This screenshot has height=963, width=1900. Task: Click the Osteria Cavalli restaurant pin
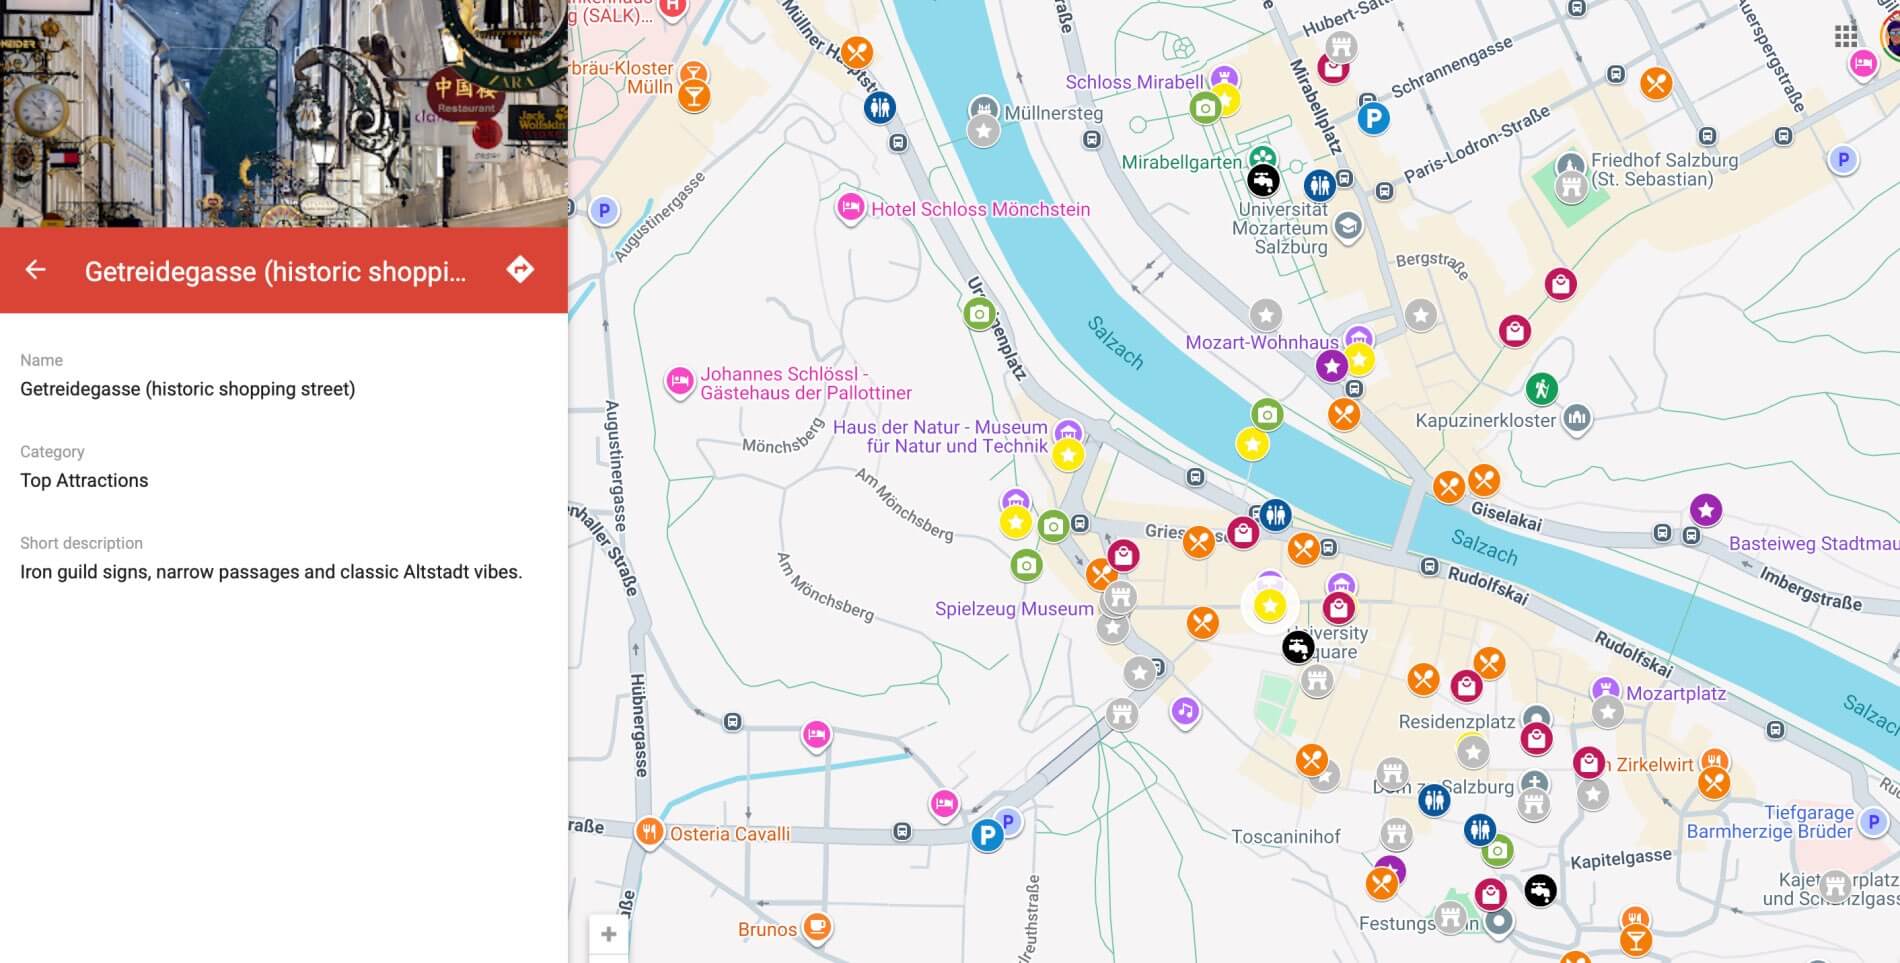[649, 831]
